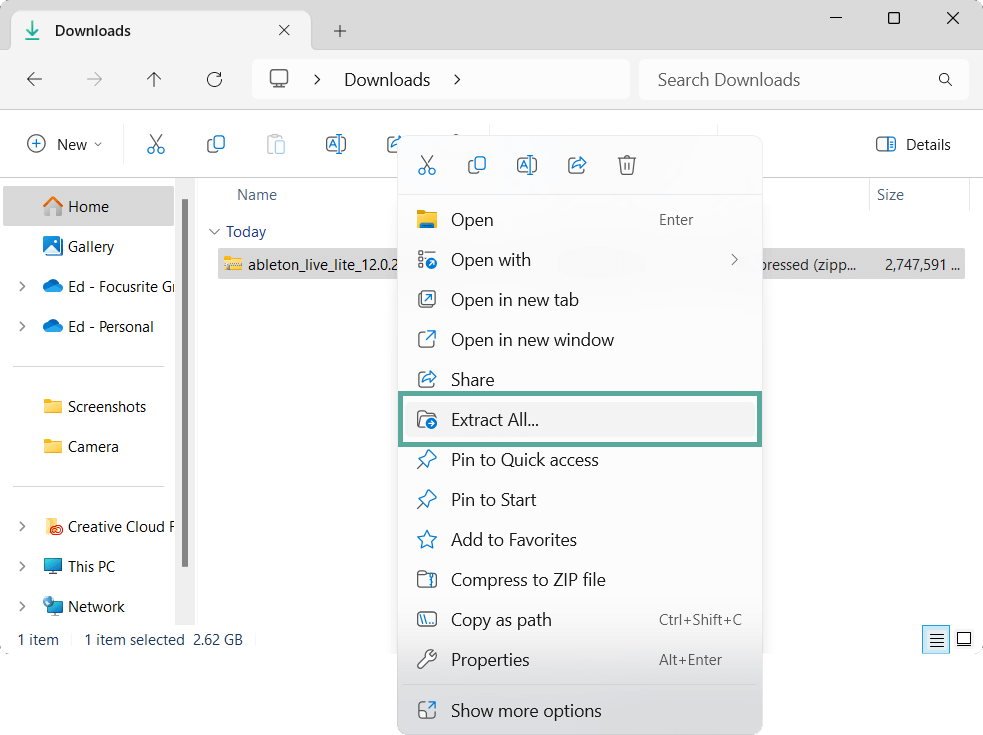Click the navigation pane scrollbar
The height and width of the screenshot is (735, 983).
tap(185, 383)
